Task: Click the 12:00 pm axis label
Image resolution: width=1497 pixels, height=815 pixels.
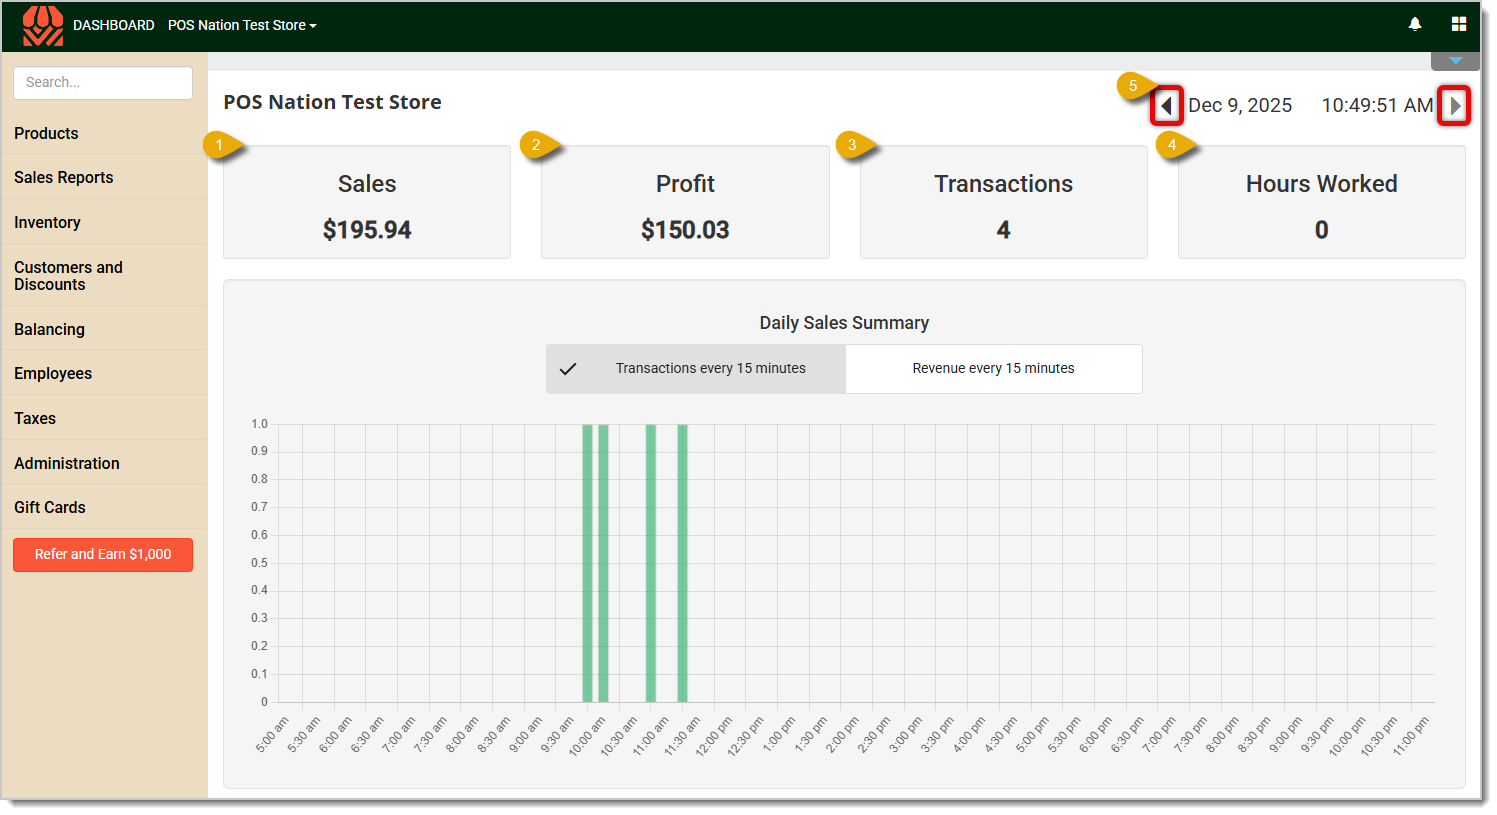Action: (714, 736)
